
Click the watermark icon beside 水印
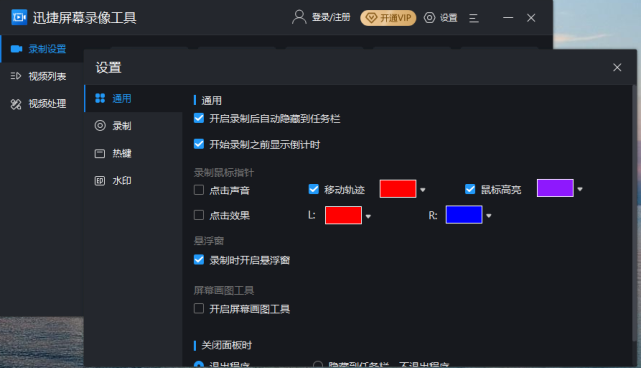pos(100,181)
